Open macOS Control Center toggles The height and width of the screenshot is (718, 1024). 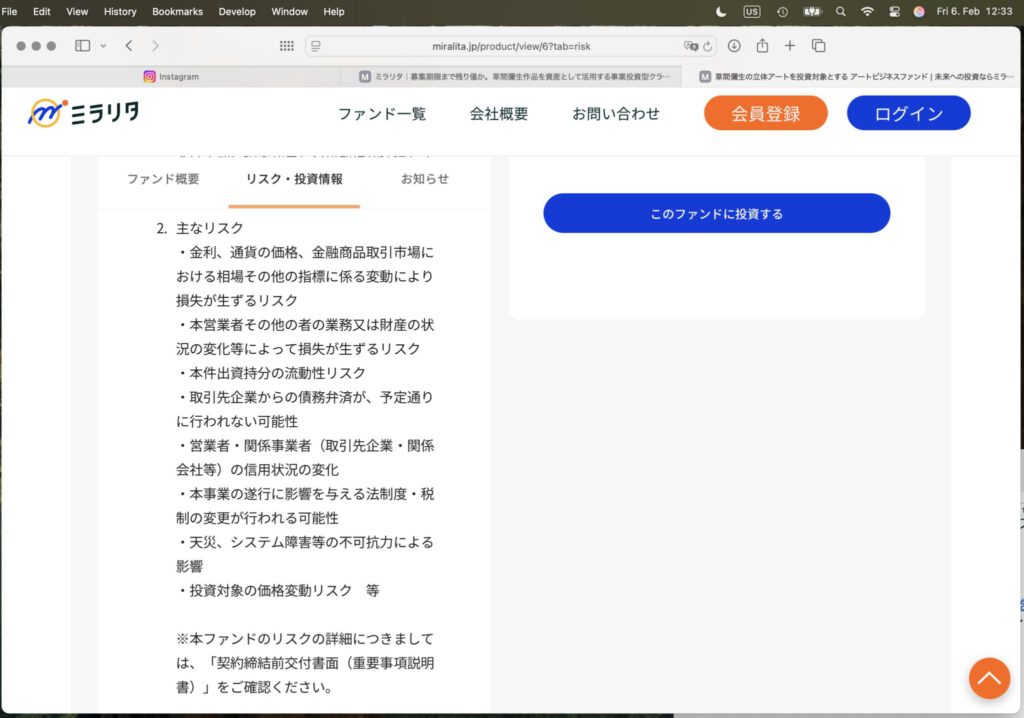point(893,12)
